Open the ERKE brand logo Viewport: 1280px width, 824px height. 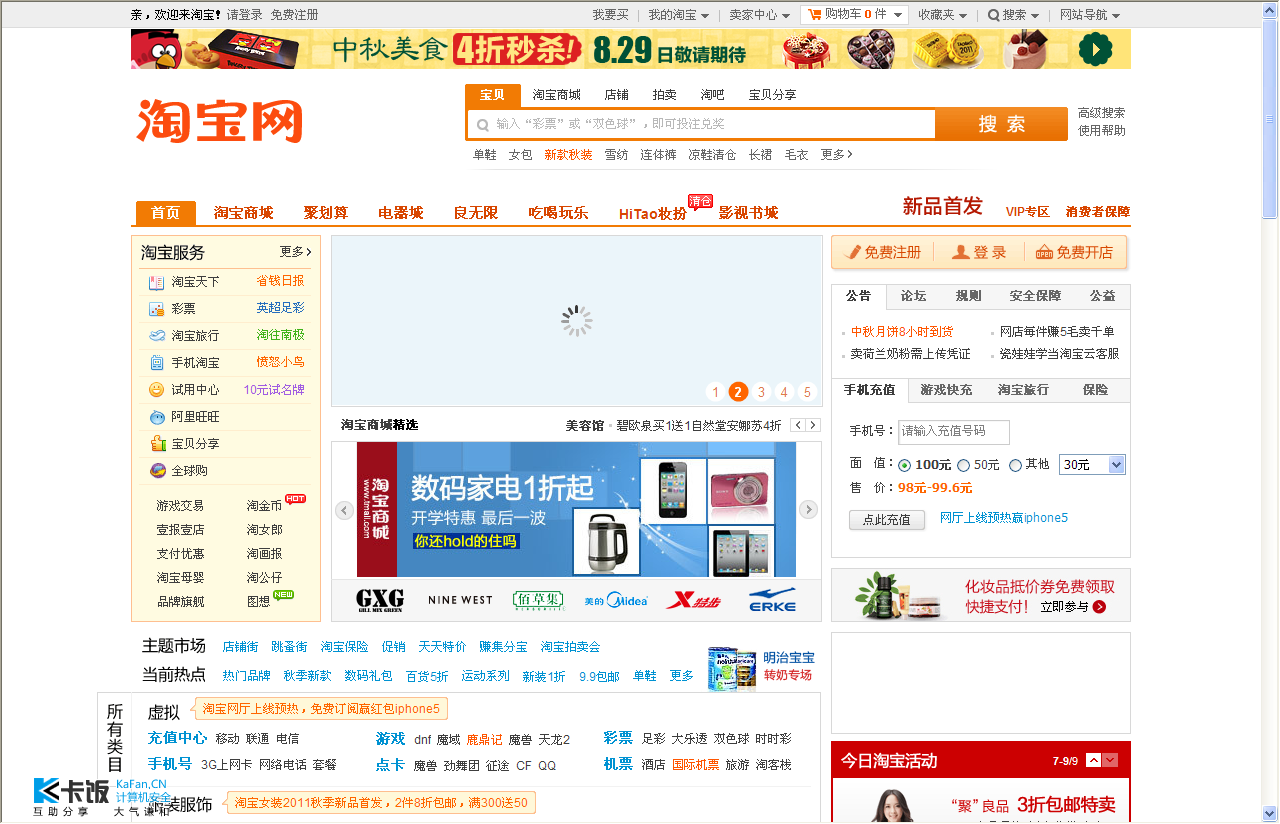pyautogui.click(x=772, y=600)
